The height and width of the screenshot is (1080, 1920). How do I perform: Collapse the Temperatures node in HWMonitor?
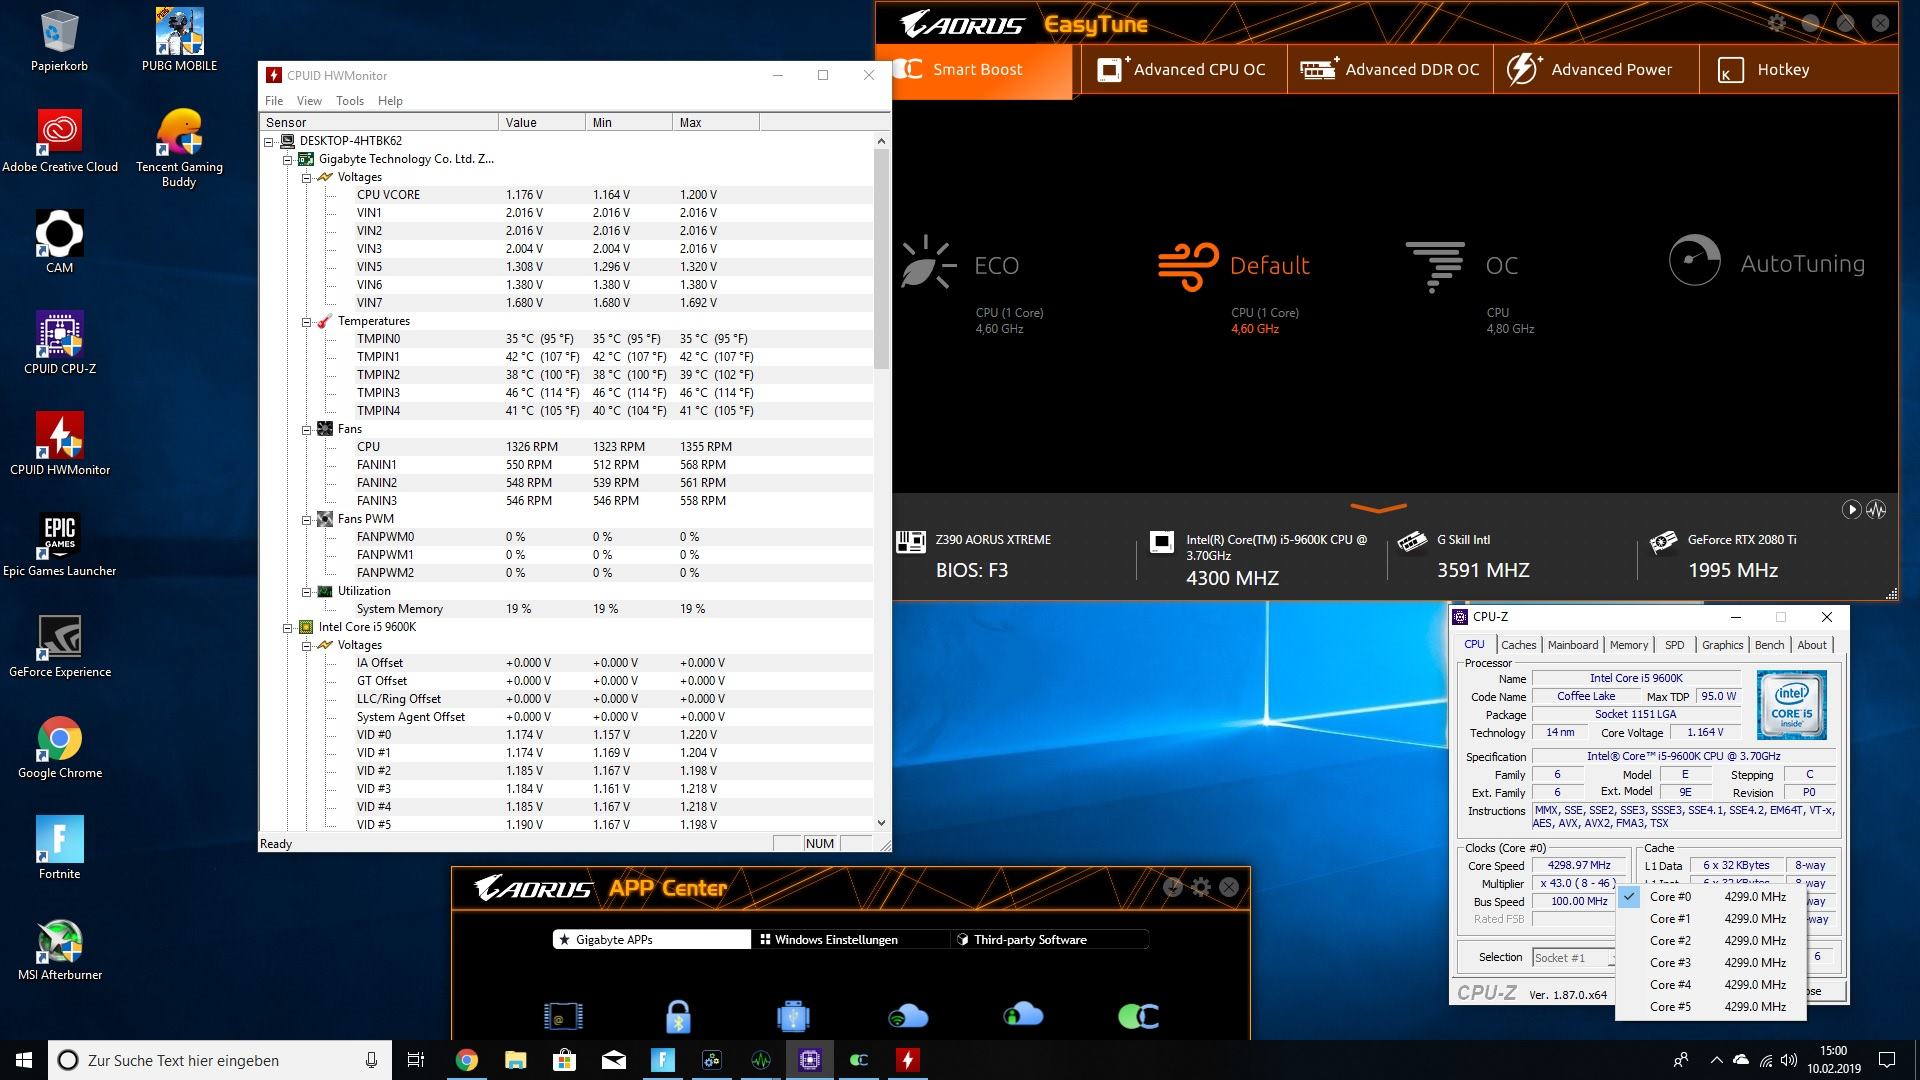click(307, 321)
